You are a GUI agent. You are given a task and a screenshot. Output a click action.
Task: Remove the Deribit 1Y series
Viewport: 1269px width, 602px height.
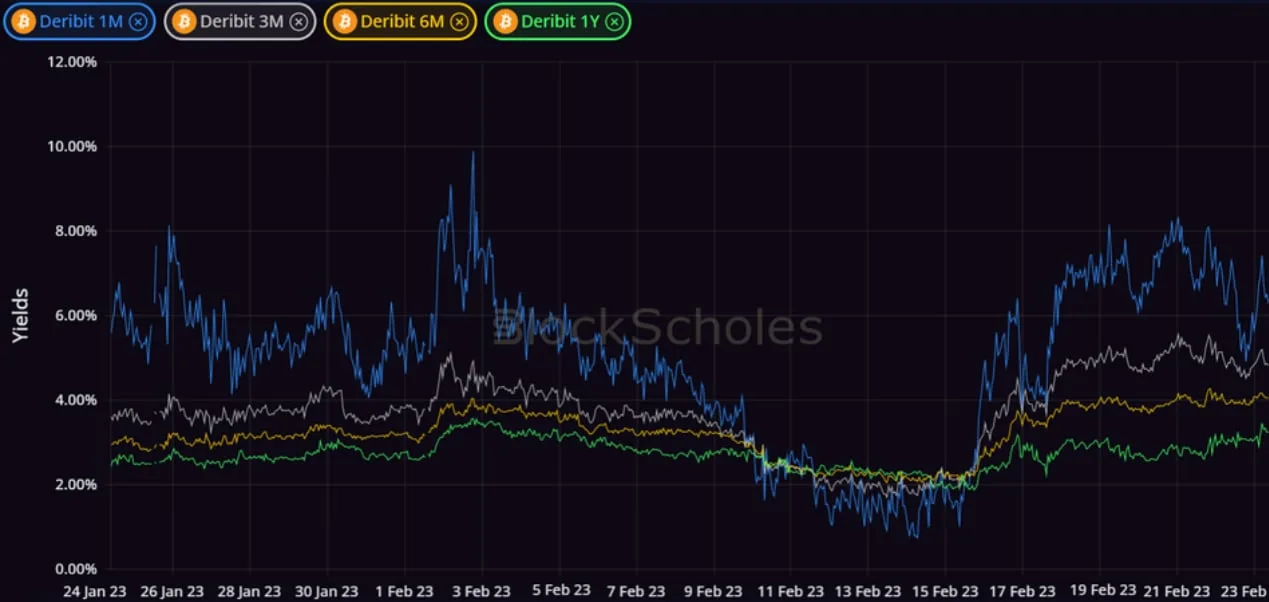coord(614,21)
